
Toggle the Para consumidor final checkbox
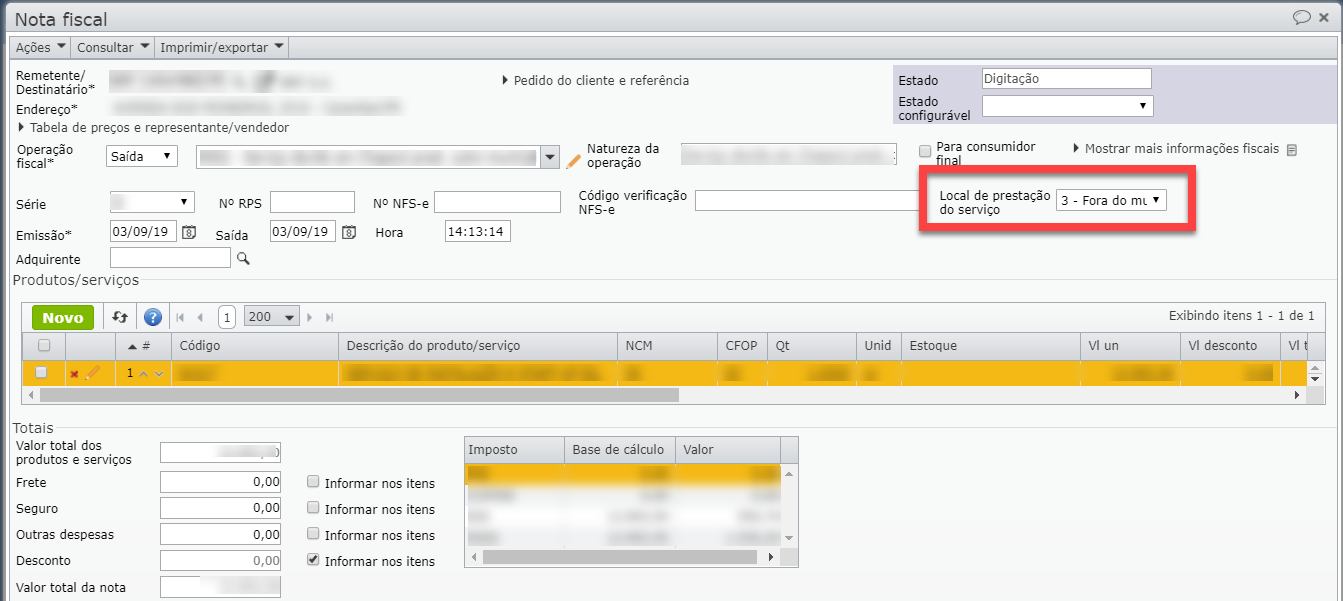[925, 151]
